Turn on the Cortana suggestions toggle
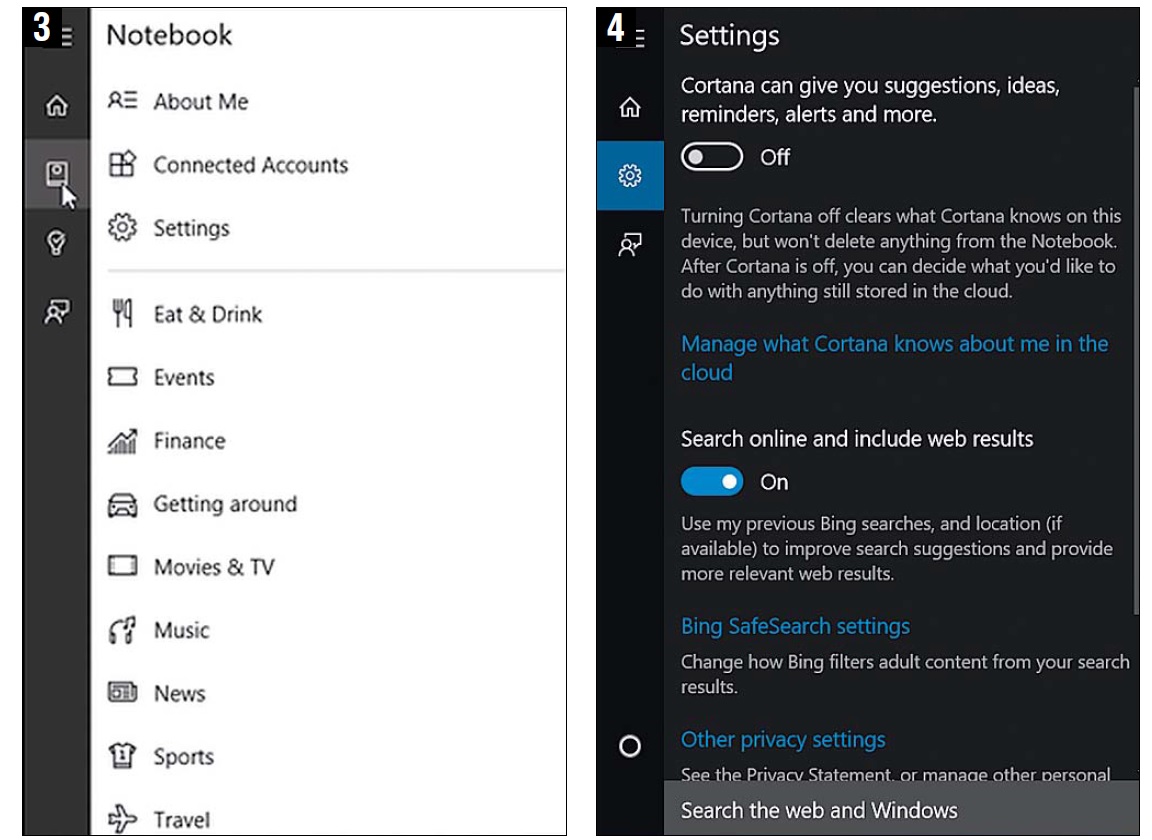Image resolution: width=1152 pixels, height=840 pixels. tap(711, 157)
